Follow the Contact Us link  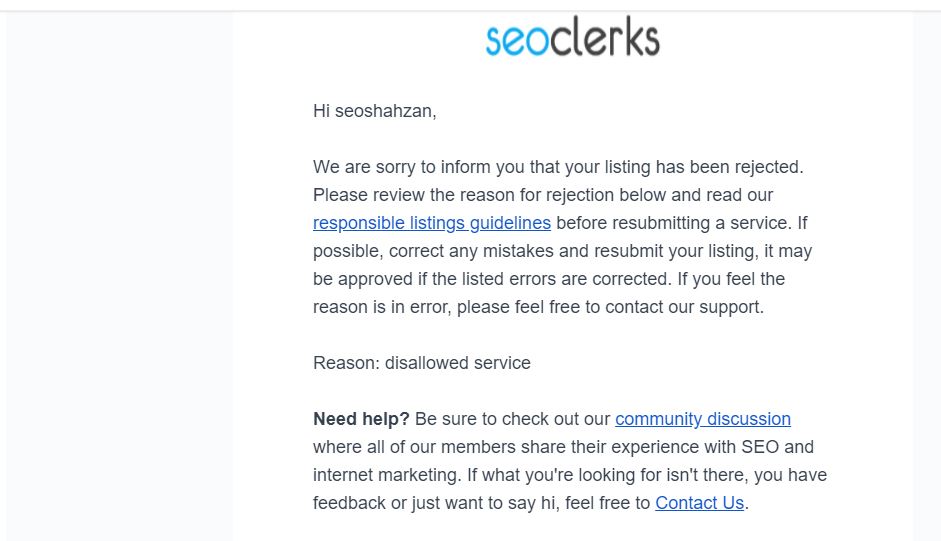click(699, 503)
